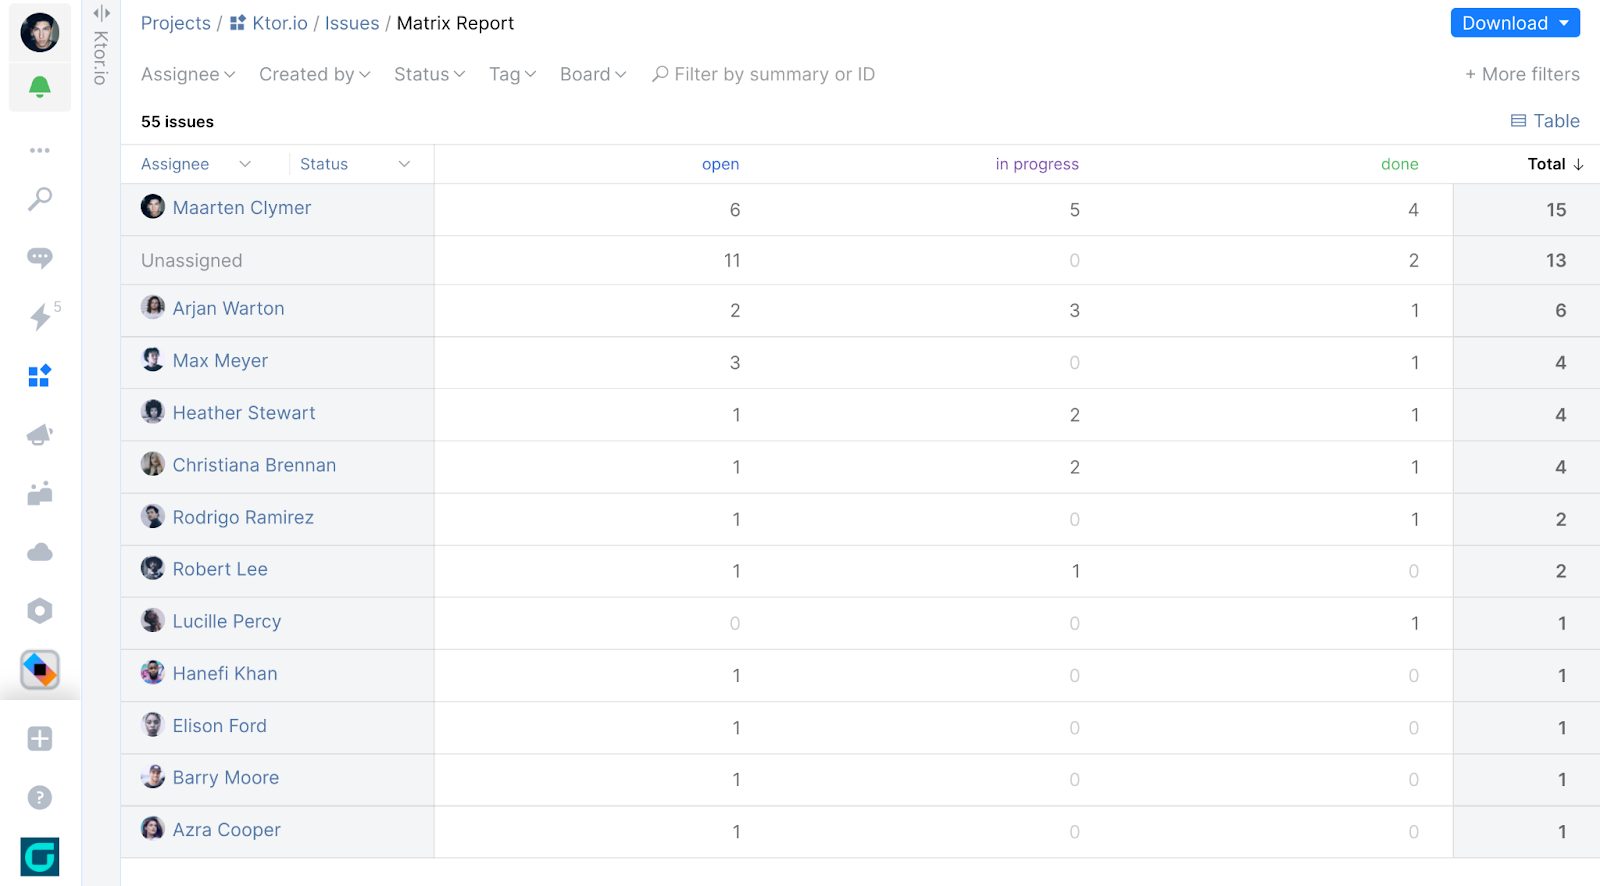Image resolution: width=1600 pixels, height=886 pixels.
Task: Click Max Meyer's open count 3
Action: pyautogui.click(x=735, y=362)
